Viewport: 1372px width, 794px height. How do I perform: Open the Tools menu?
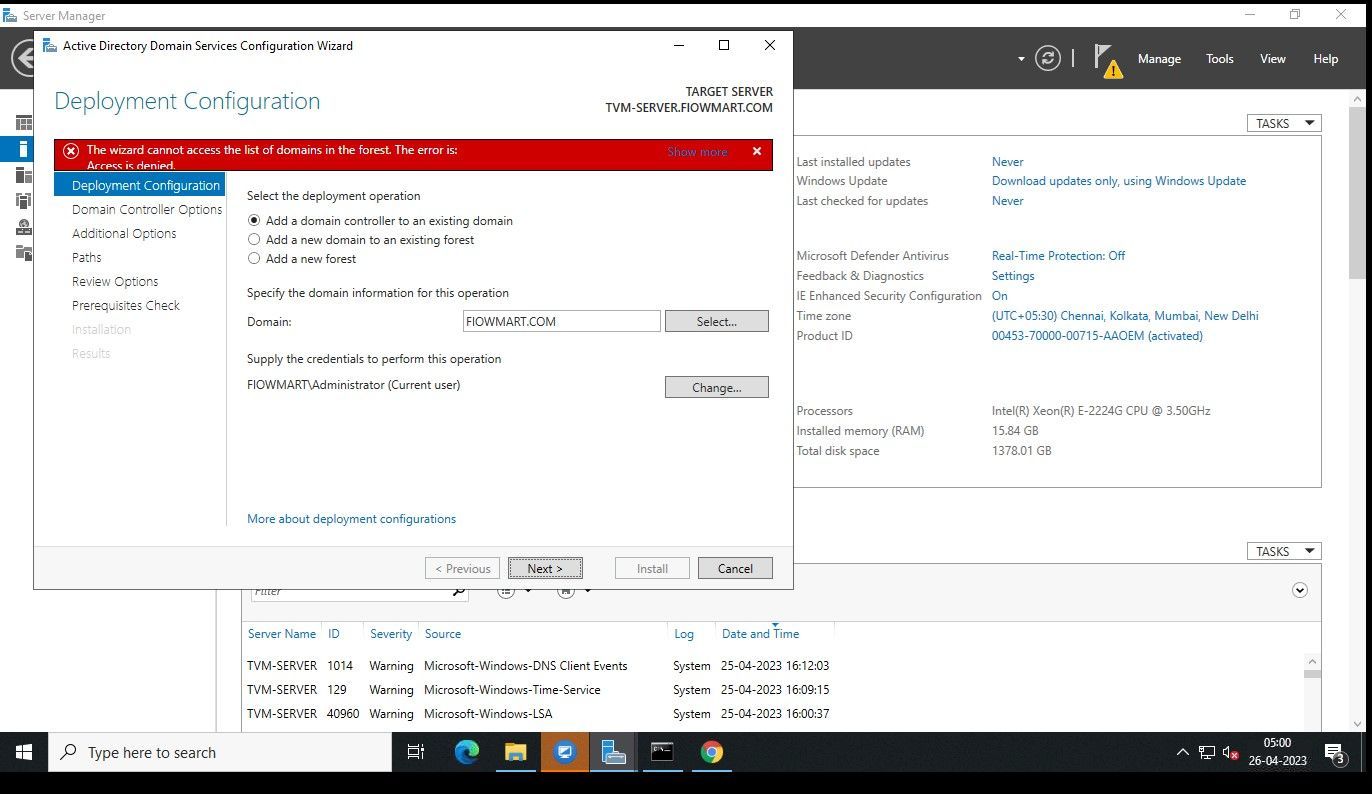coord(1220,59)
